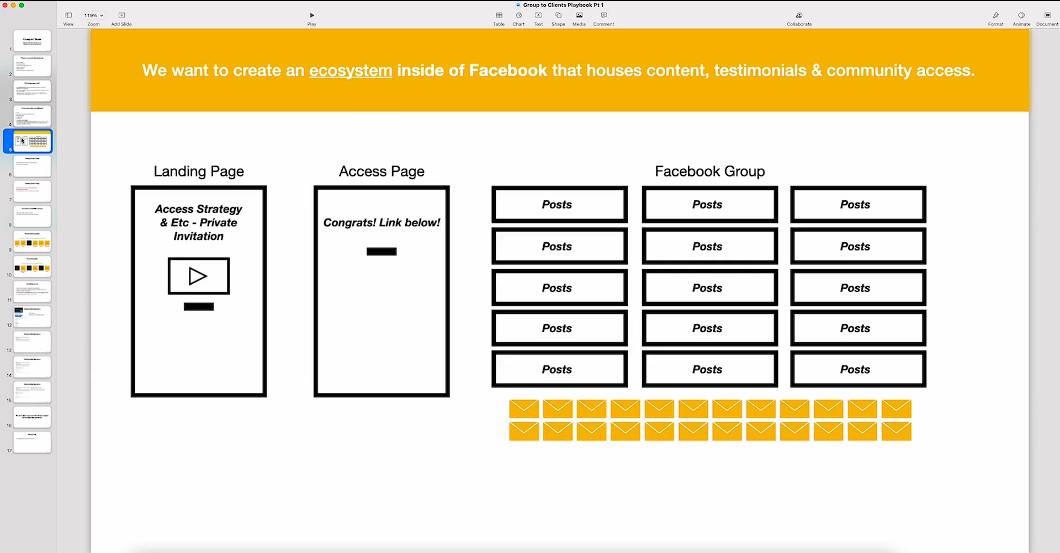1060x553 pixels.
Task: Open the Shape insert menu
Action: [558, 16]
